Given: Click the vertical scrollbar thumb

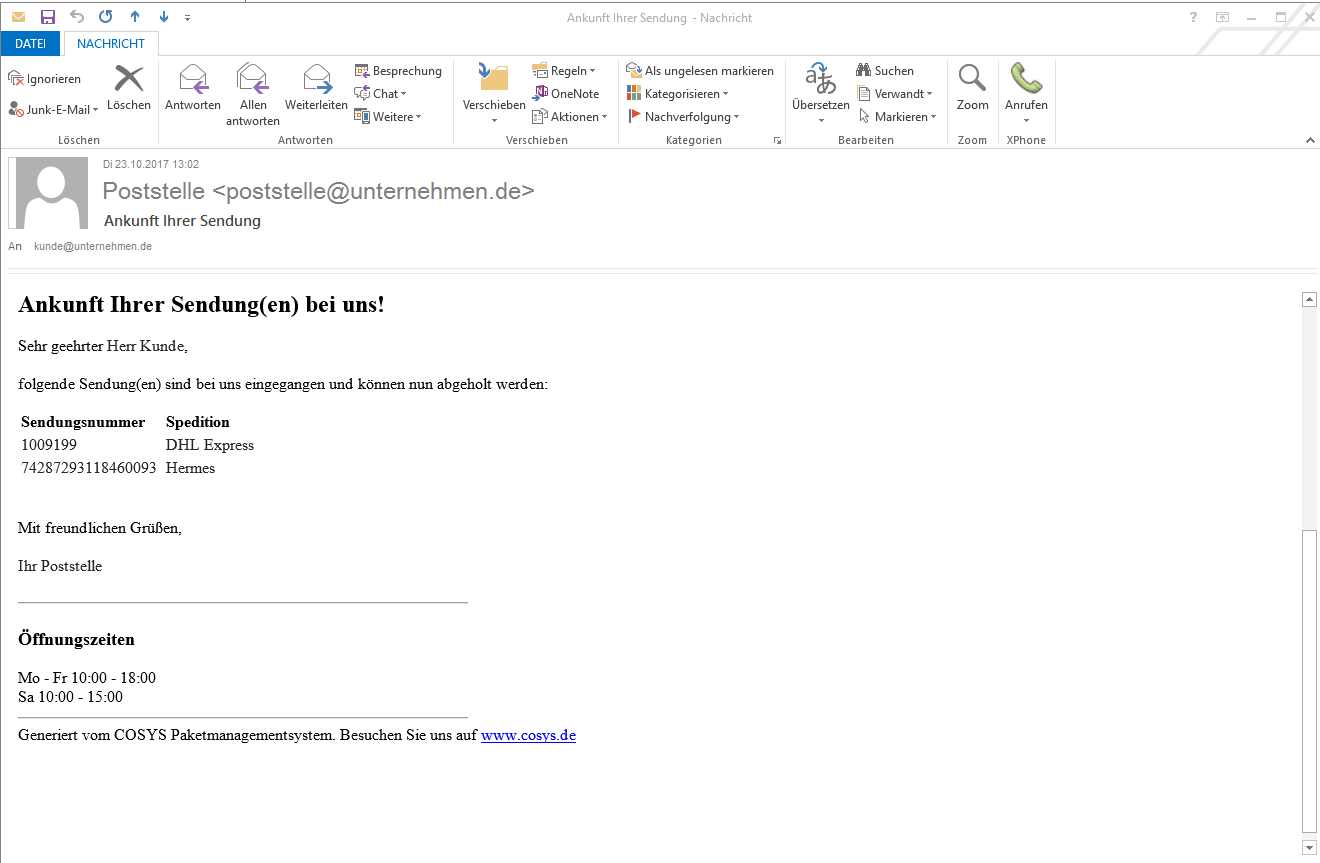Looking at the screenshot, I should (x=1309, y=682).
